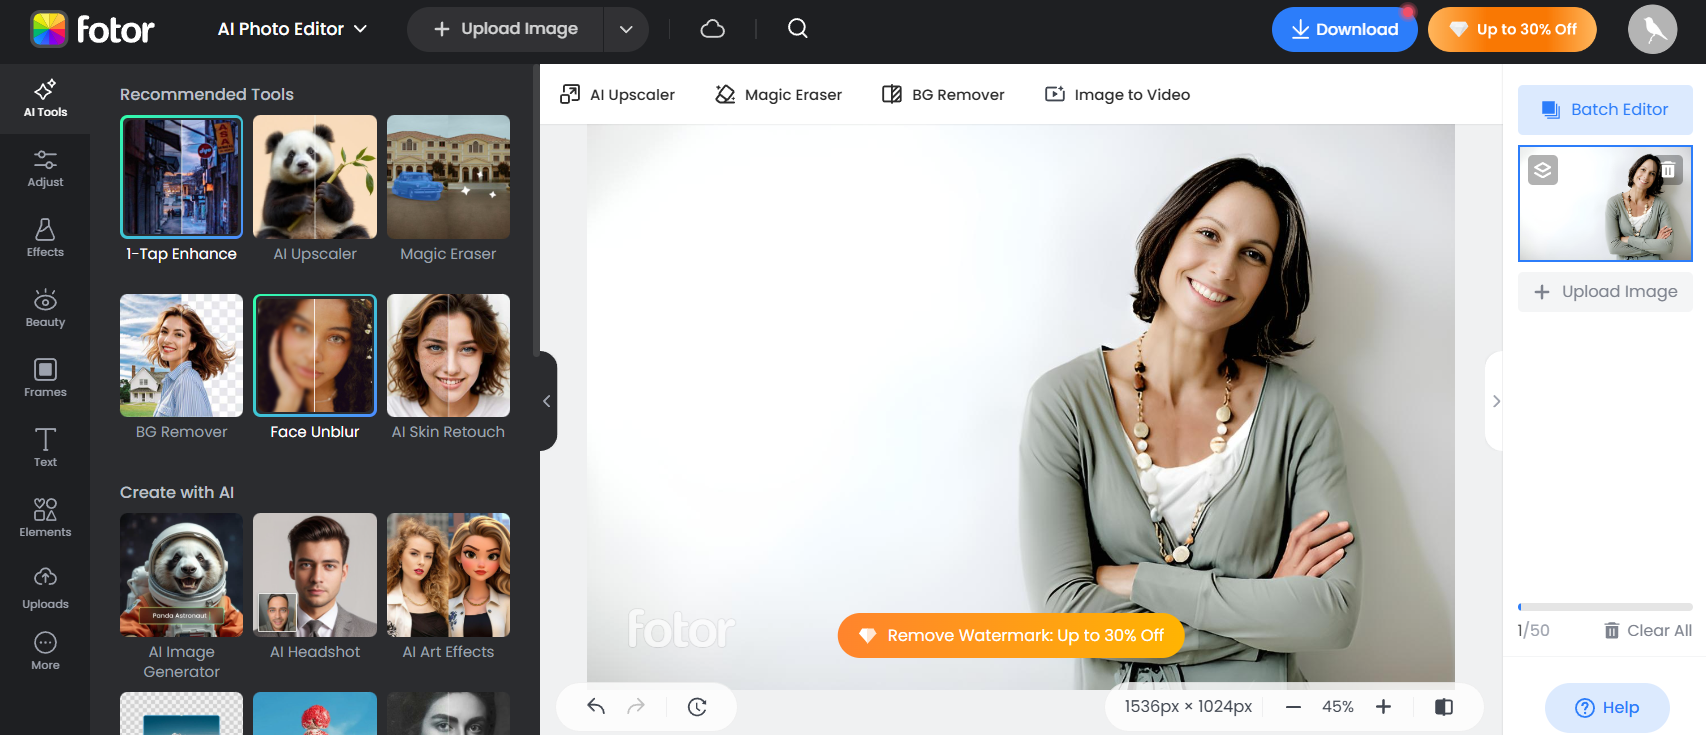1706x735 pixels.
Task: Download the edited image
Action: [1344, 29]
